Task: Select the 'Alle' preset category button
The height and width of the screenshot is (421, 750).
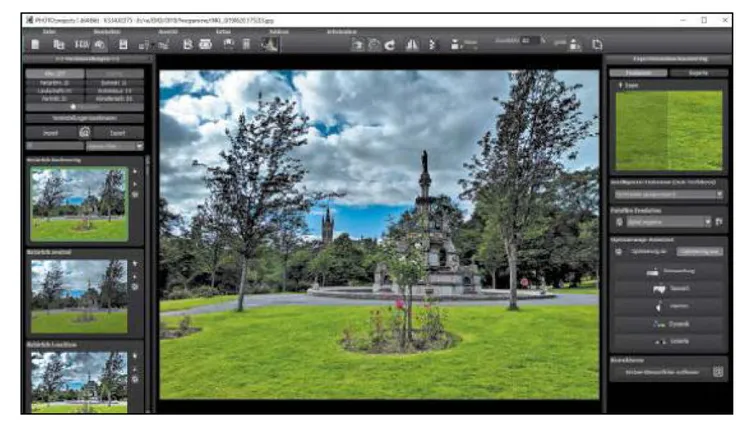Action: (55, 74)
